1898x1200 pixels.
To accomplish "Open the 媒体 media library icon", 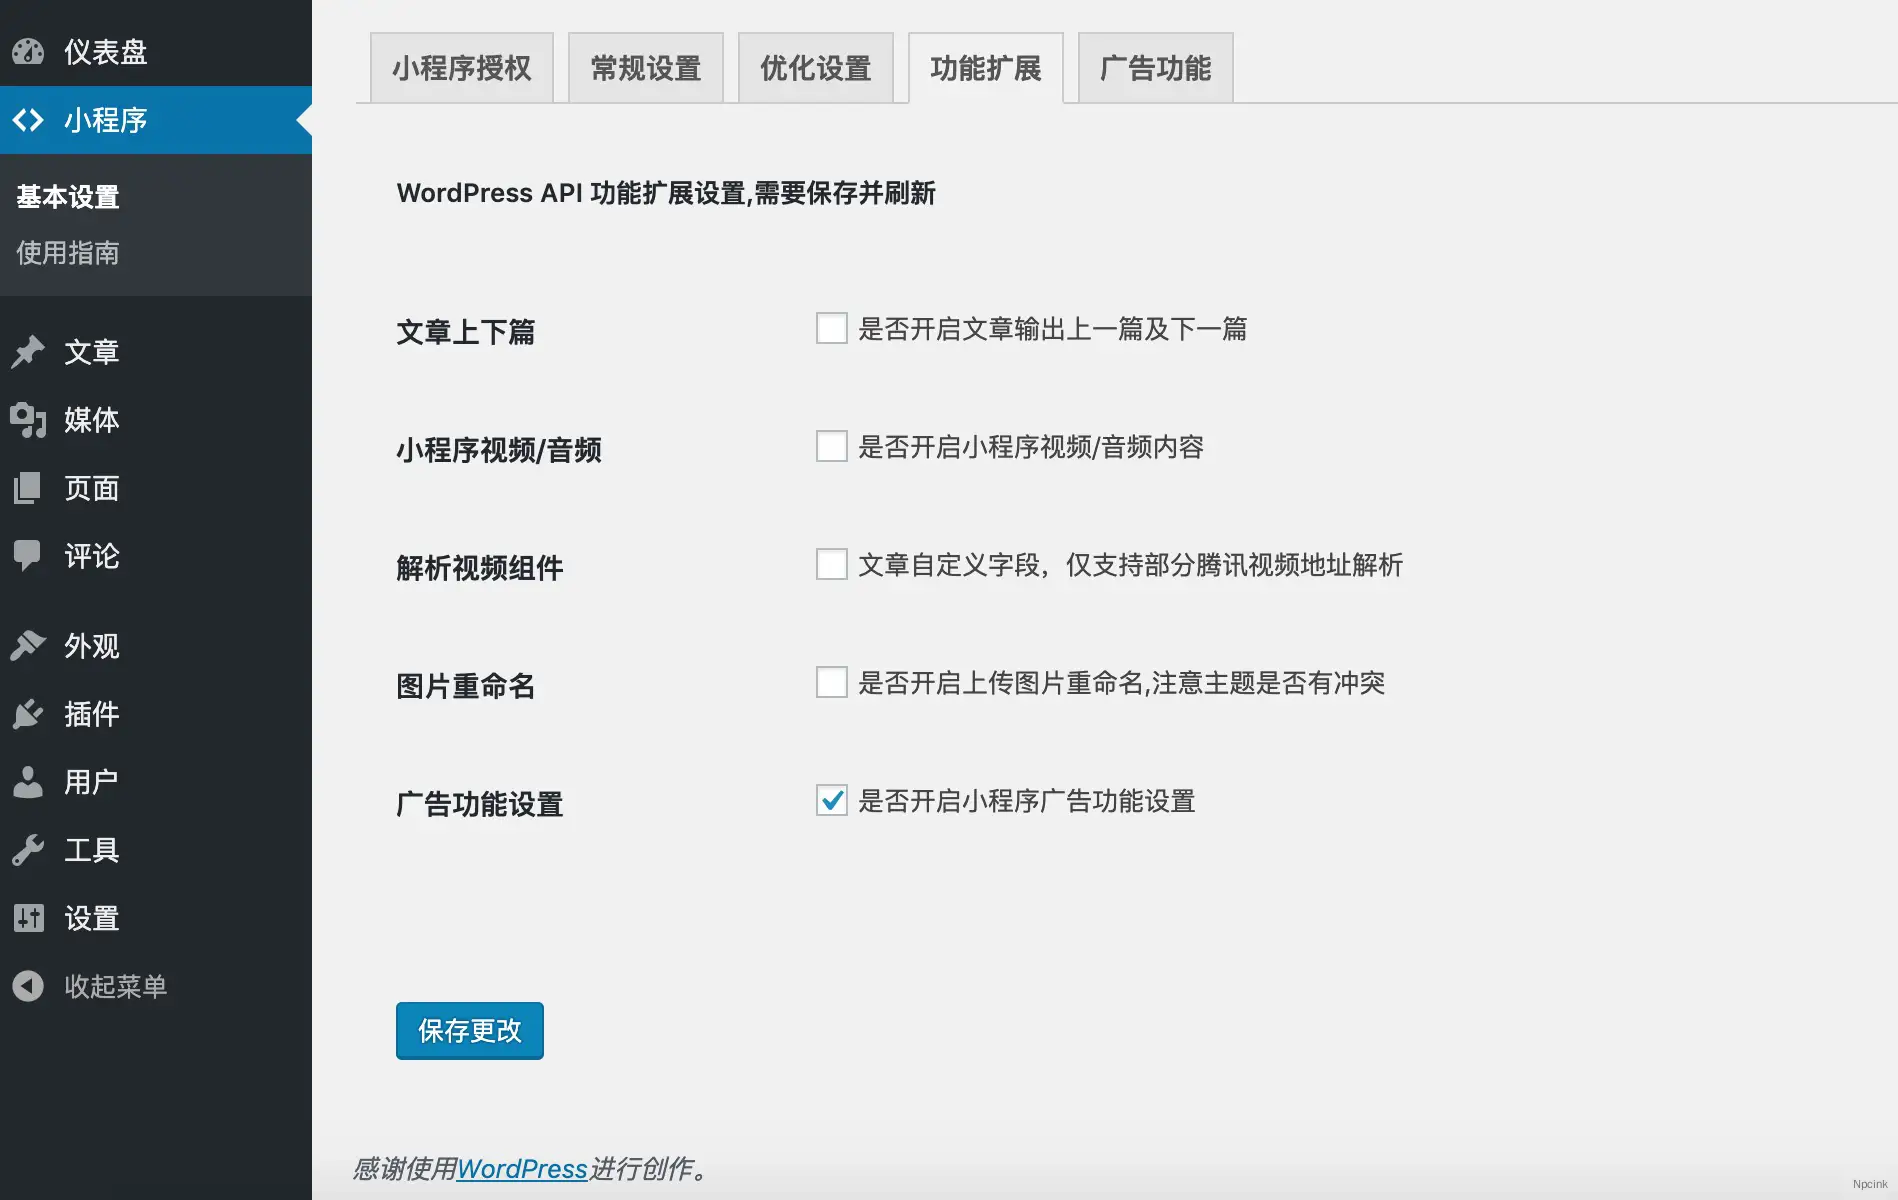I will click(x=29, y=421).
